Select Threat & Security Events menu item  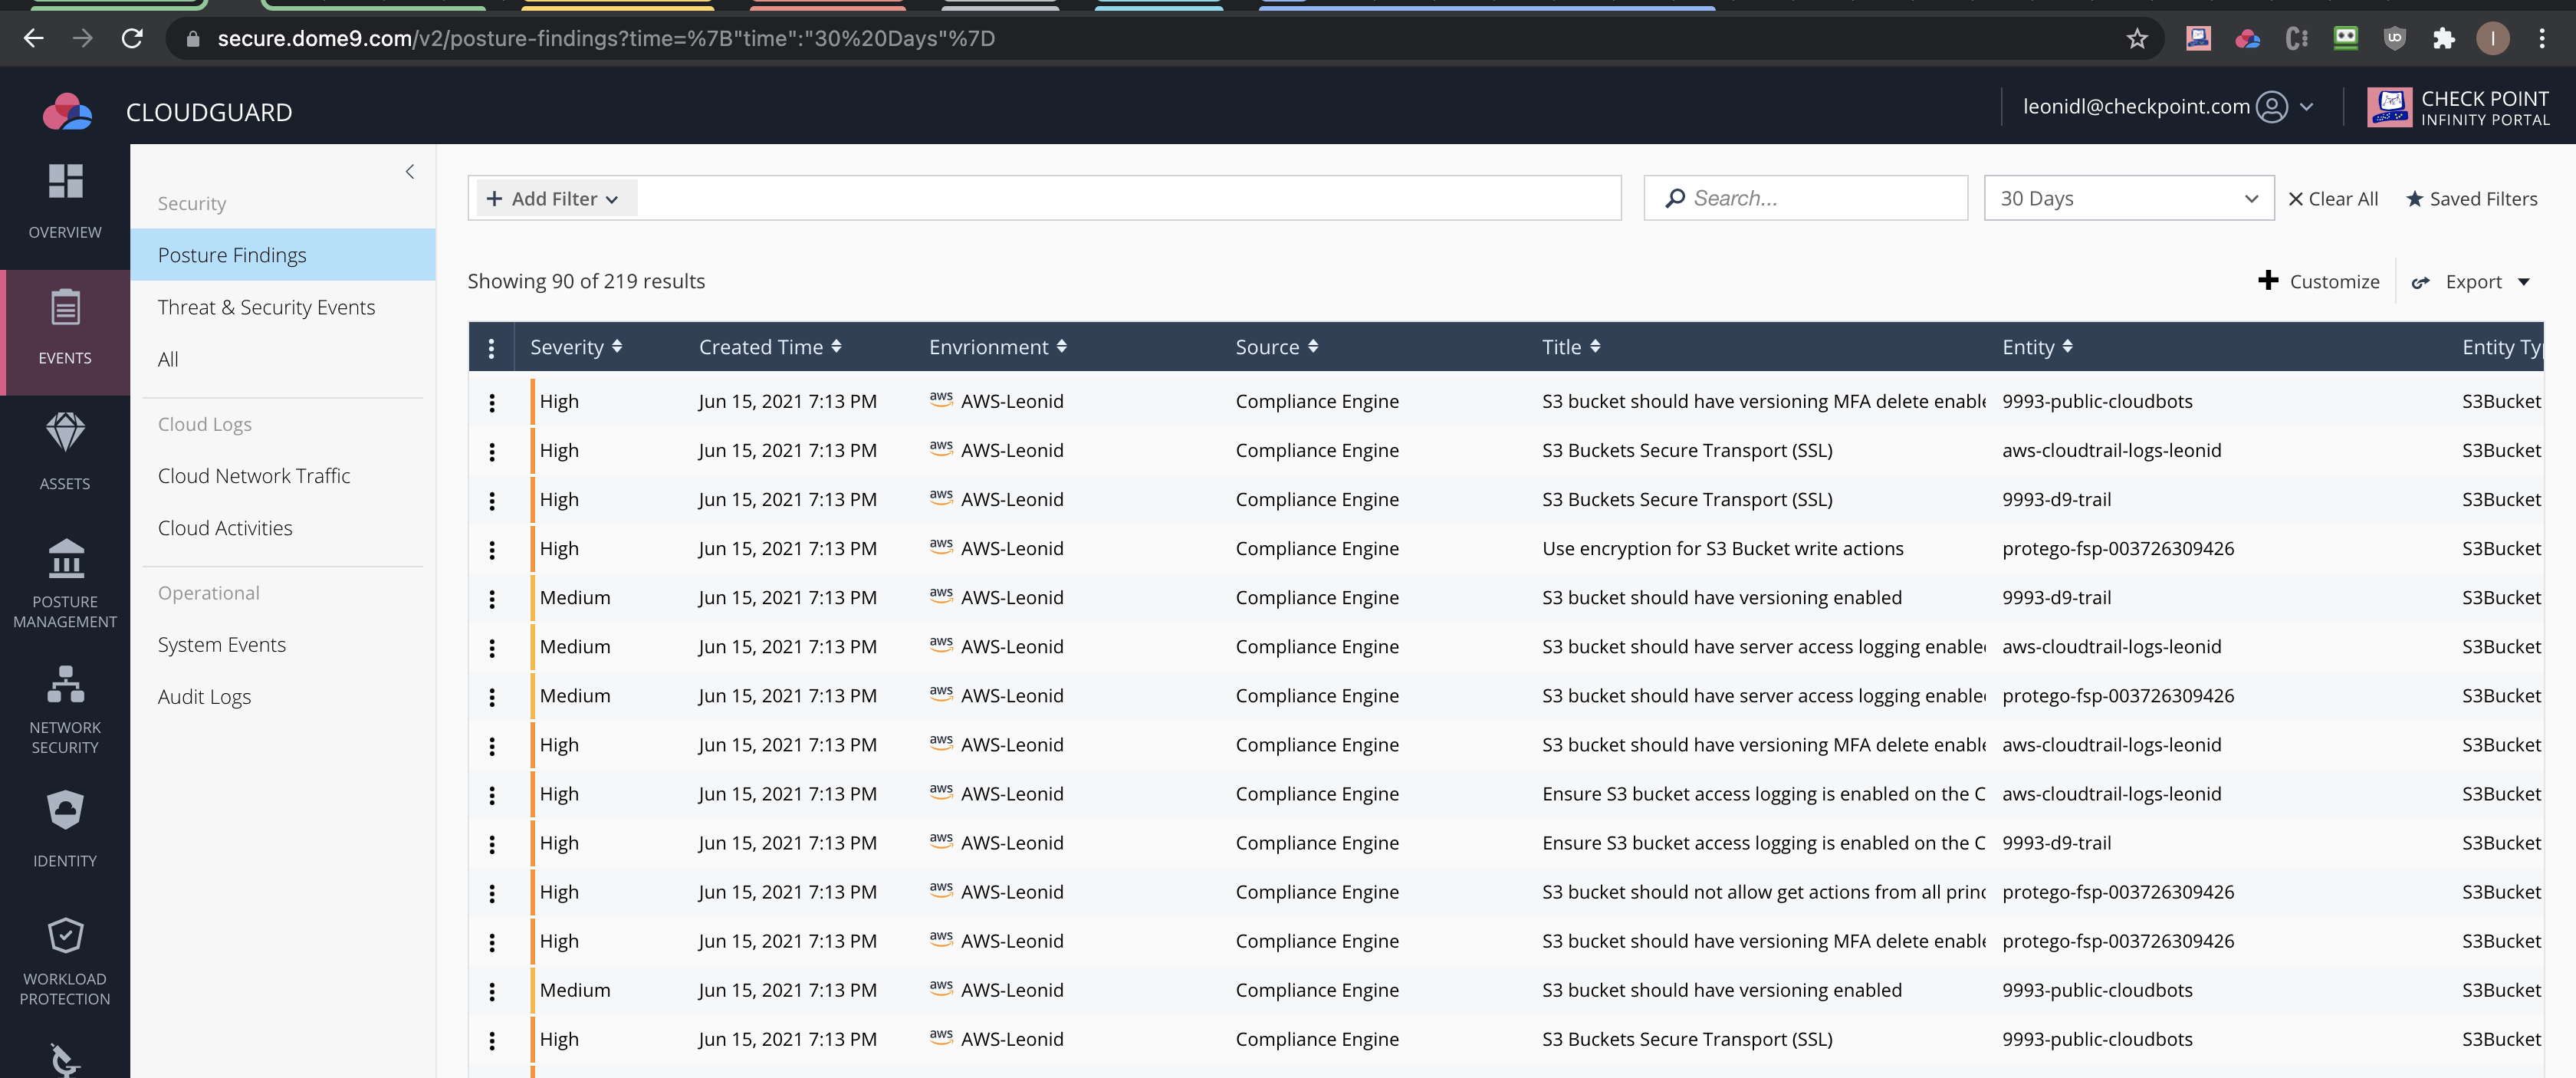(266, 307)
